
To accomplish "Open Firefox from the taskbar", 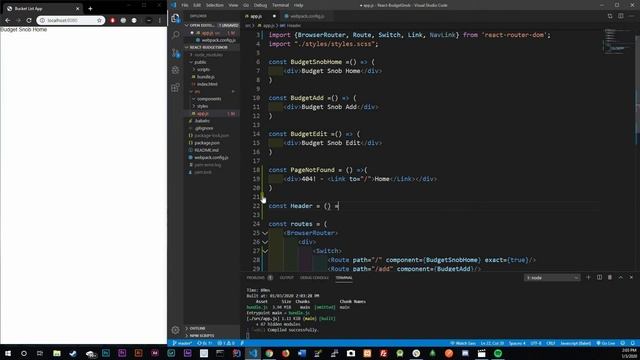I will point(286,353).
